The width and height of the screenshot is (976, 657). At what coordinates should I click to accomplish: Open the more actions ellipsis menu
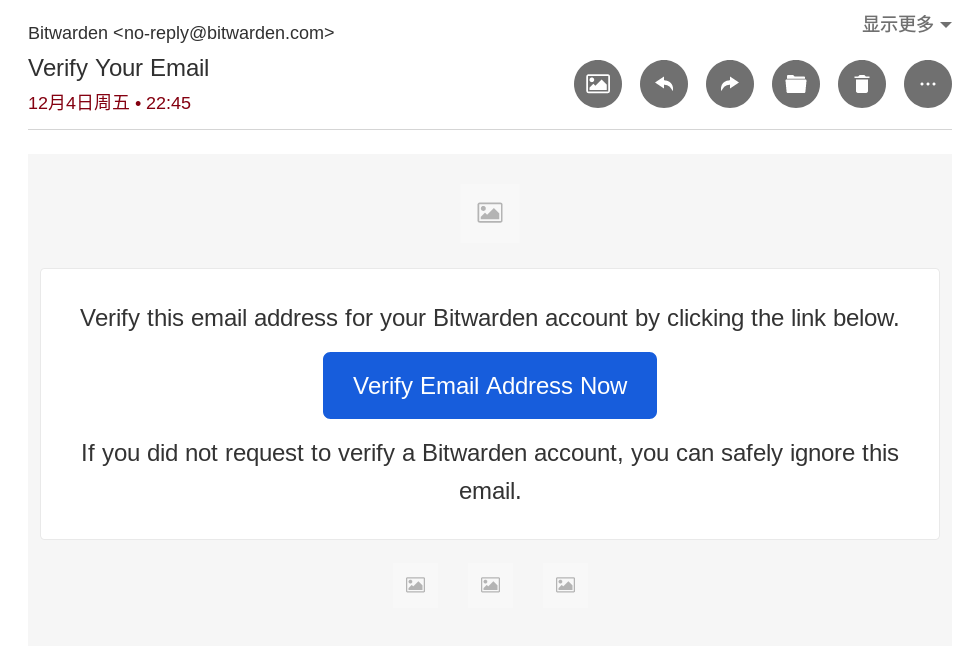pyautogui.click(x=928, y=84)
